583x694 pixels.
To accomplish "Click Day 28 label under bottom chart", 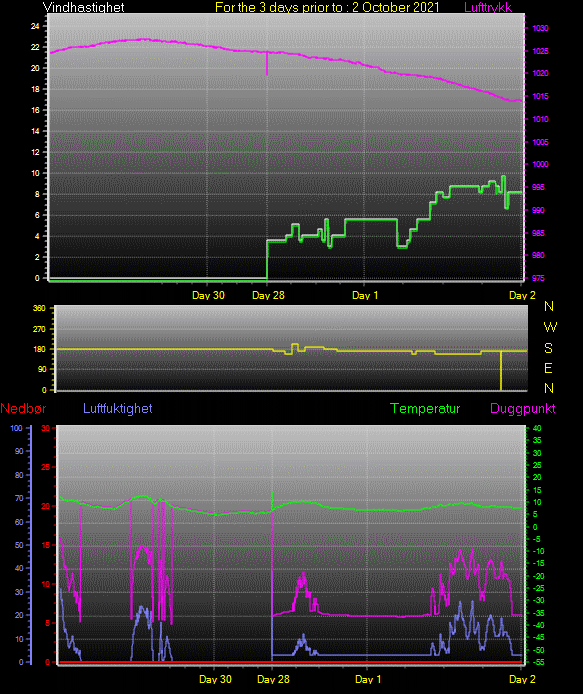I will (x=273, y=679).
